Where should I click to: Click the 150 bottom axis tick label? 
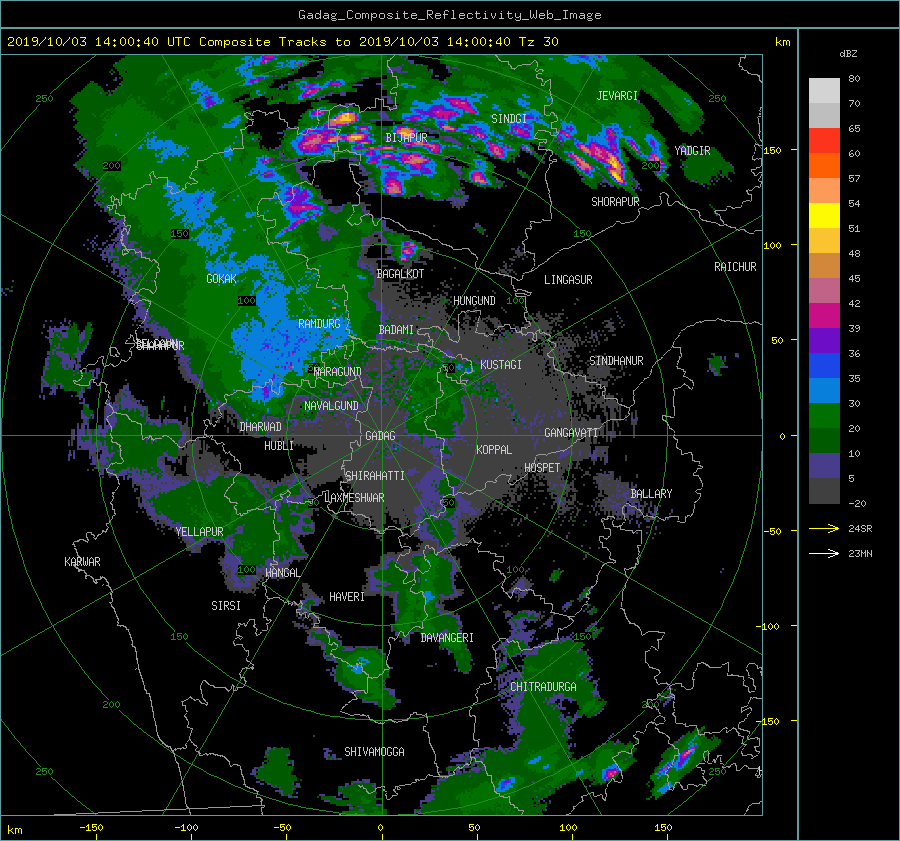(x=663, y=828)
